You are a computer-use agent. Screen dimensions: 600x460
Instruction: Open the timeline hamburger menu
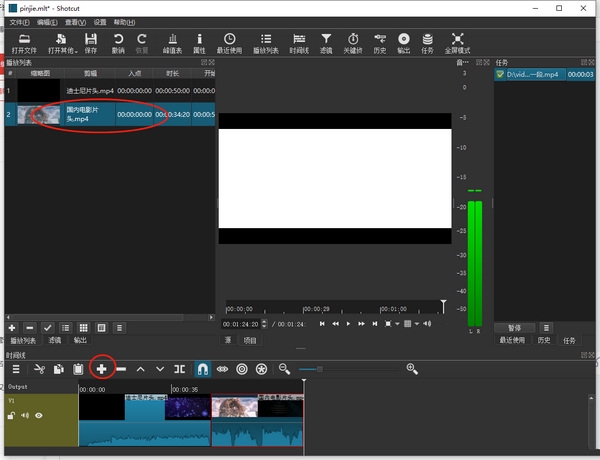[15, 369]
